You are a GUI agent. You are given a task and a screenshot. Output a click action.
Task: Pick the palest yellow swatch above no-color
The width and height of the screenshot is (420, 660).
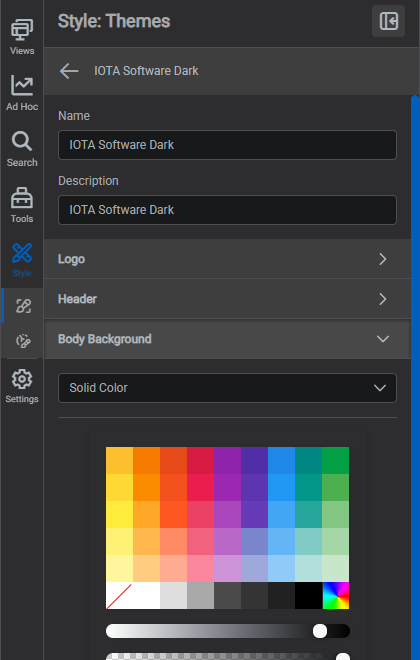[119, 569]
